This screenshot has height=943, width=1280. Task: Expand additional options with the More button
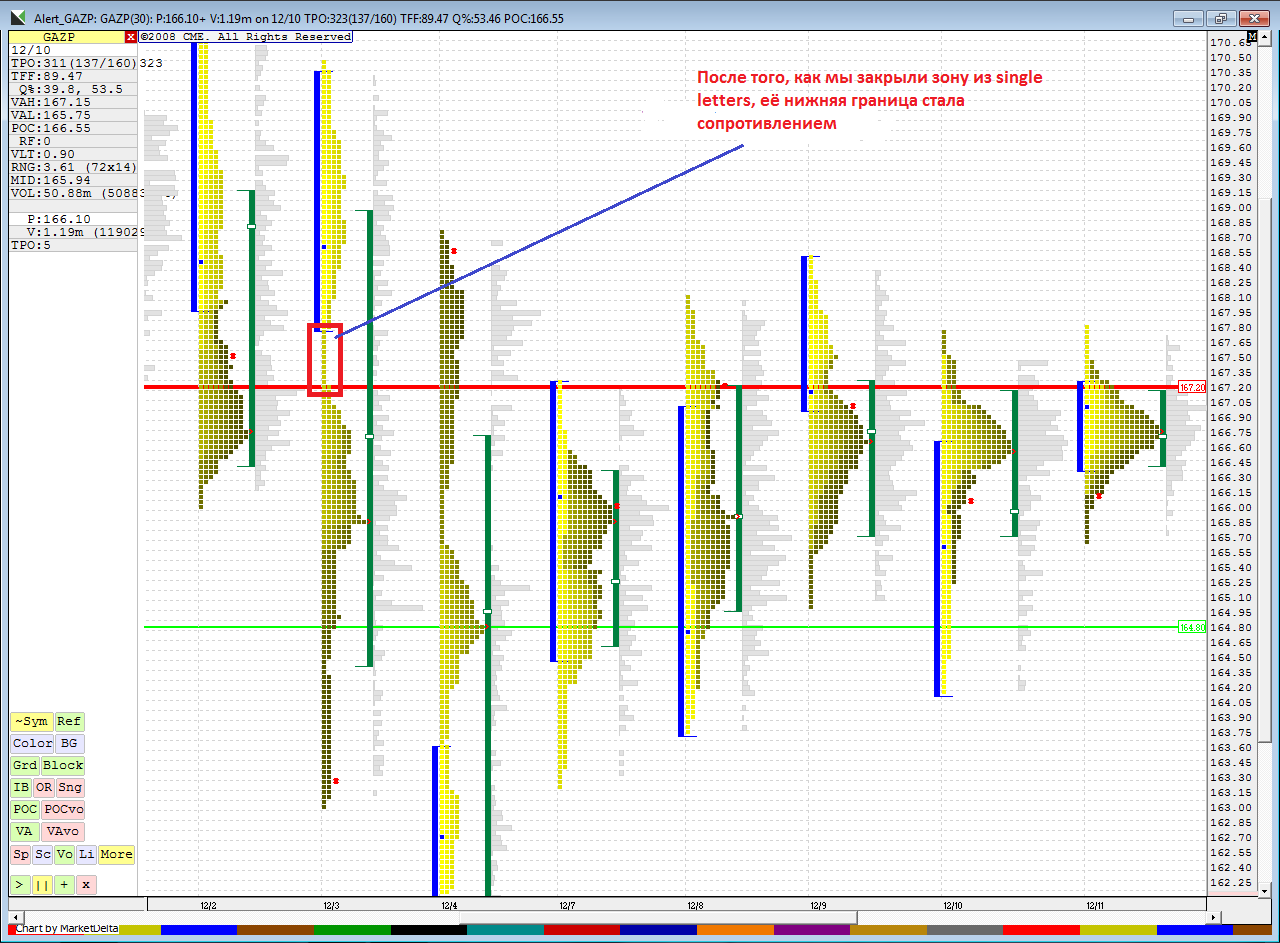pos(116,855)
